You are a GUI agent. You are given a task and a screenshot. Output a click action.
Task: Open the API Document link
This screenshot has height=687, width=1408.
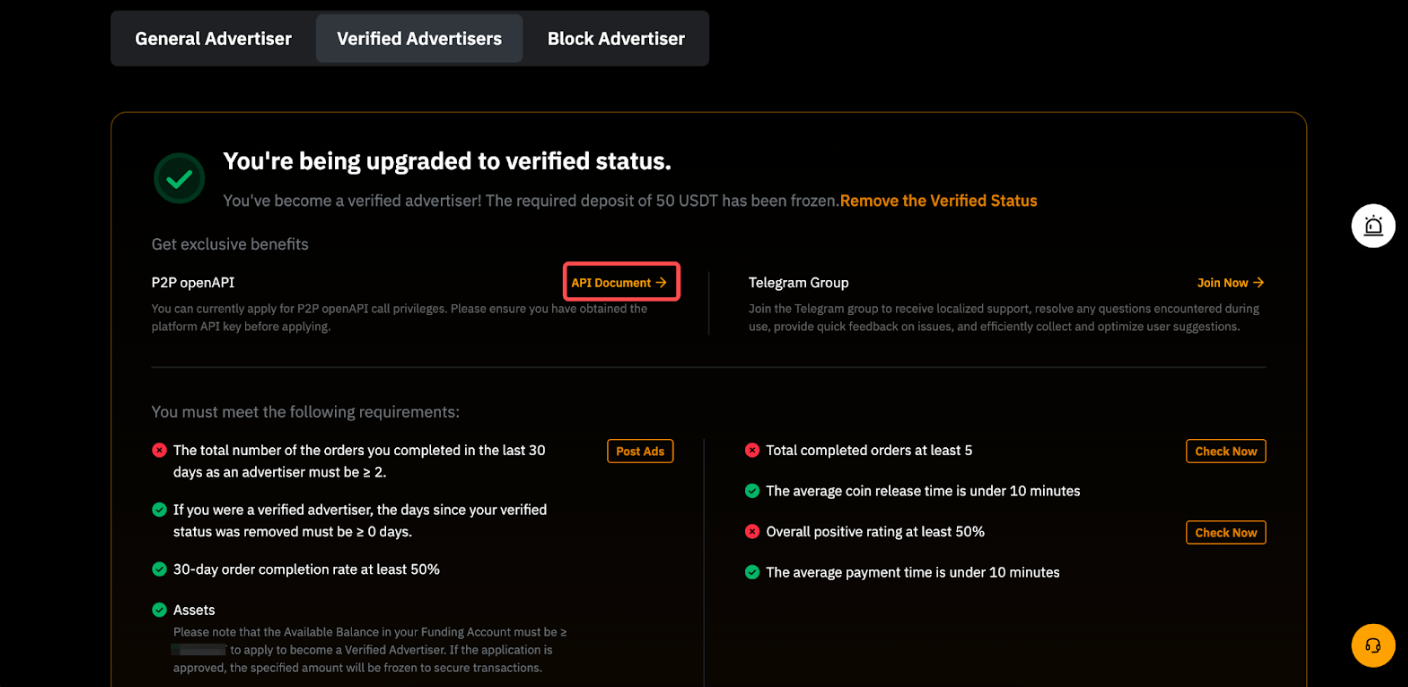(620, 283)
